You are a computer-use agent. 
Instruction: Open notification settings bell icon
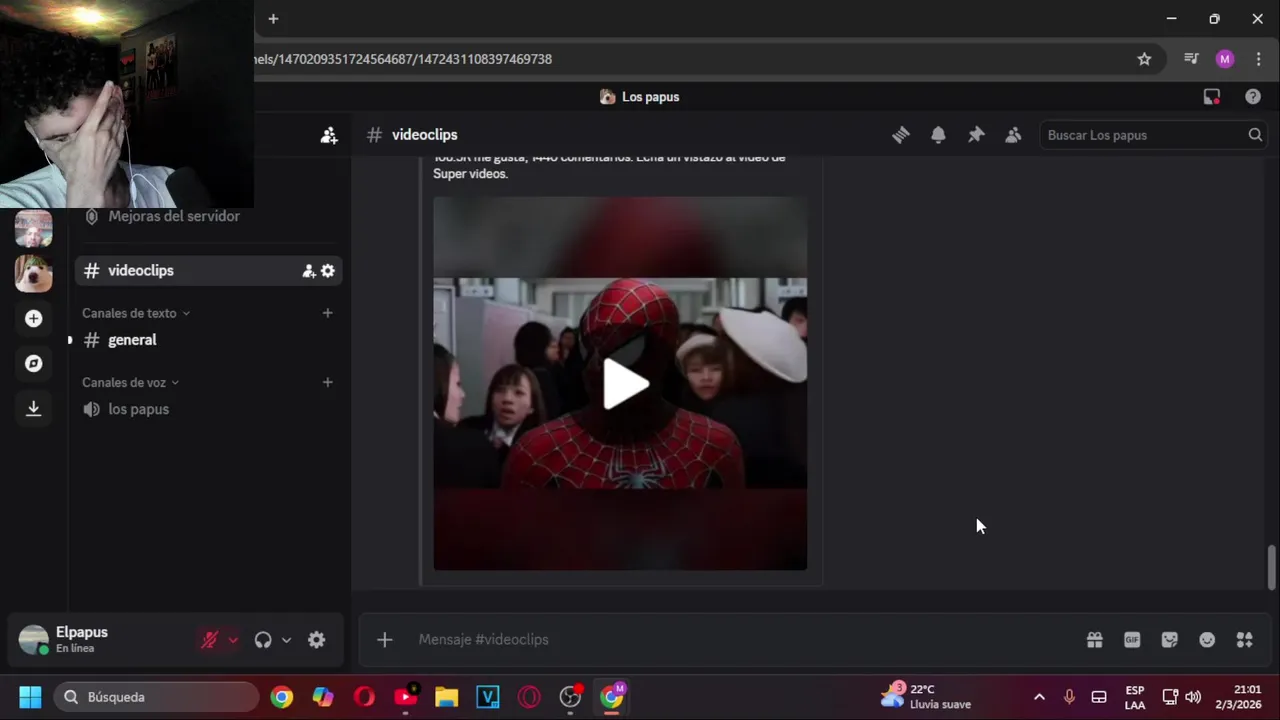938,135
